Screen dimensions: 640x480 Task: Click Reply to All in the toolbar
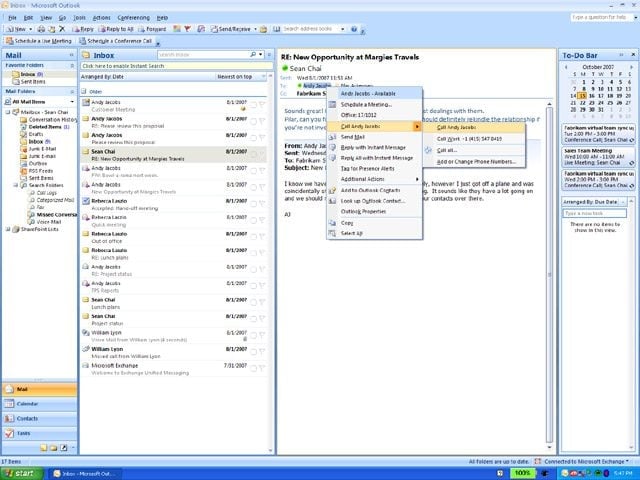pos(116,29)
